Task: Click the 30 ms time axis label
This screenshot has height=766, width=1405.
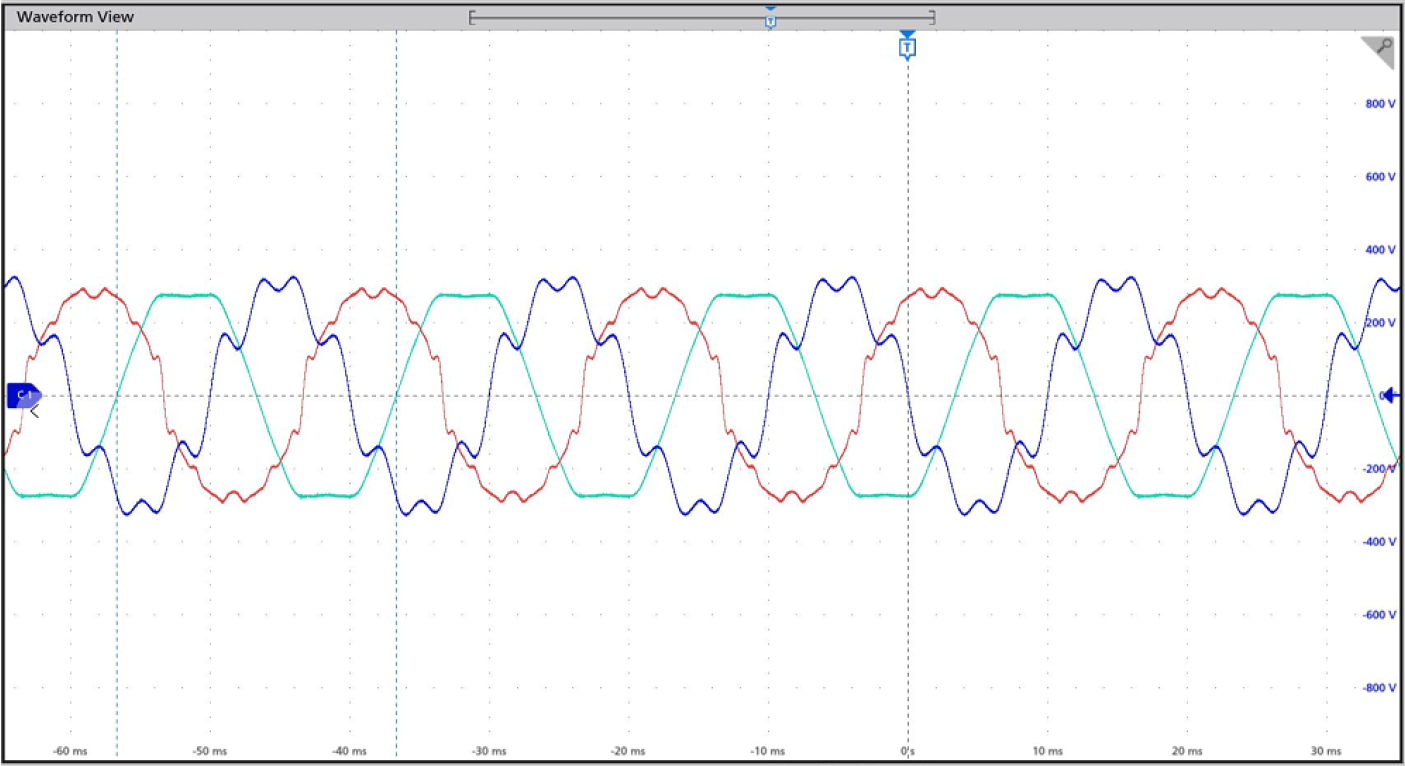Action: [x=1325, y=751]
